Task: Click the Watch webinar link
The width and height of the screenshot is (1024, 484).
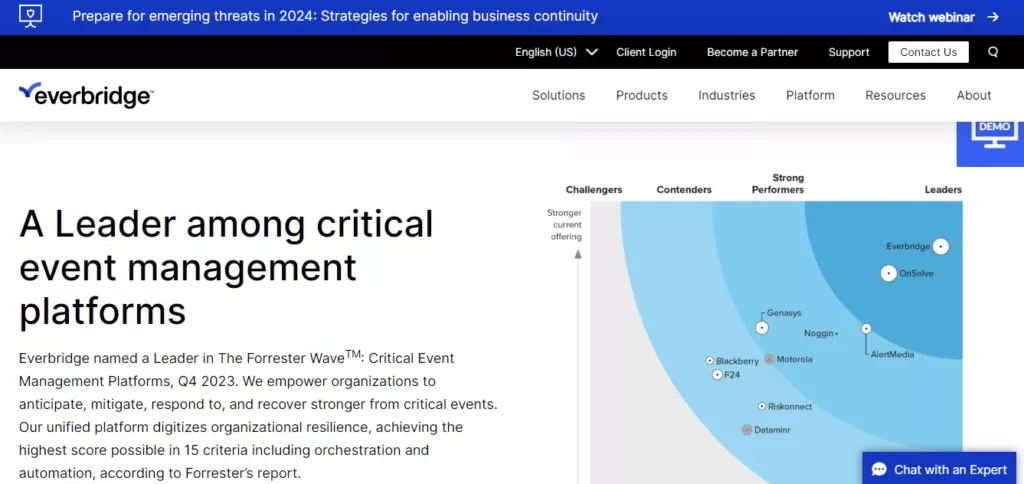Action: pos(944,17)
